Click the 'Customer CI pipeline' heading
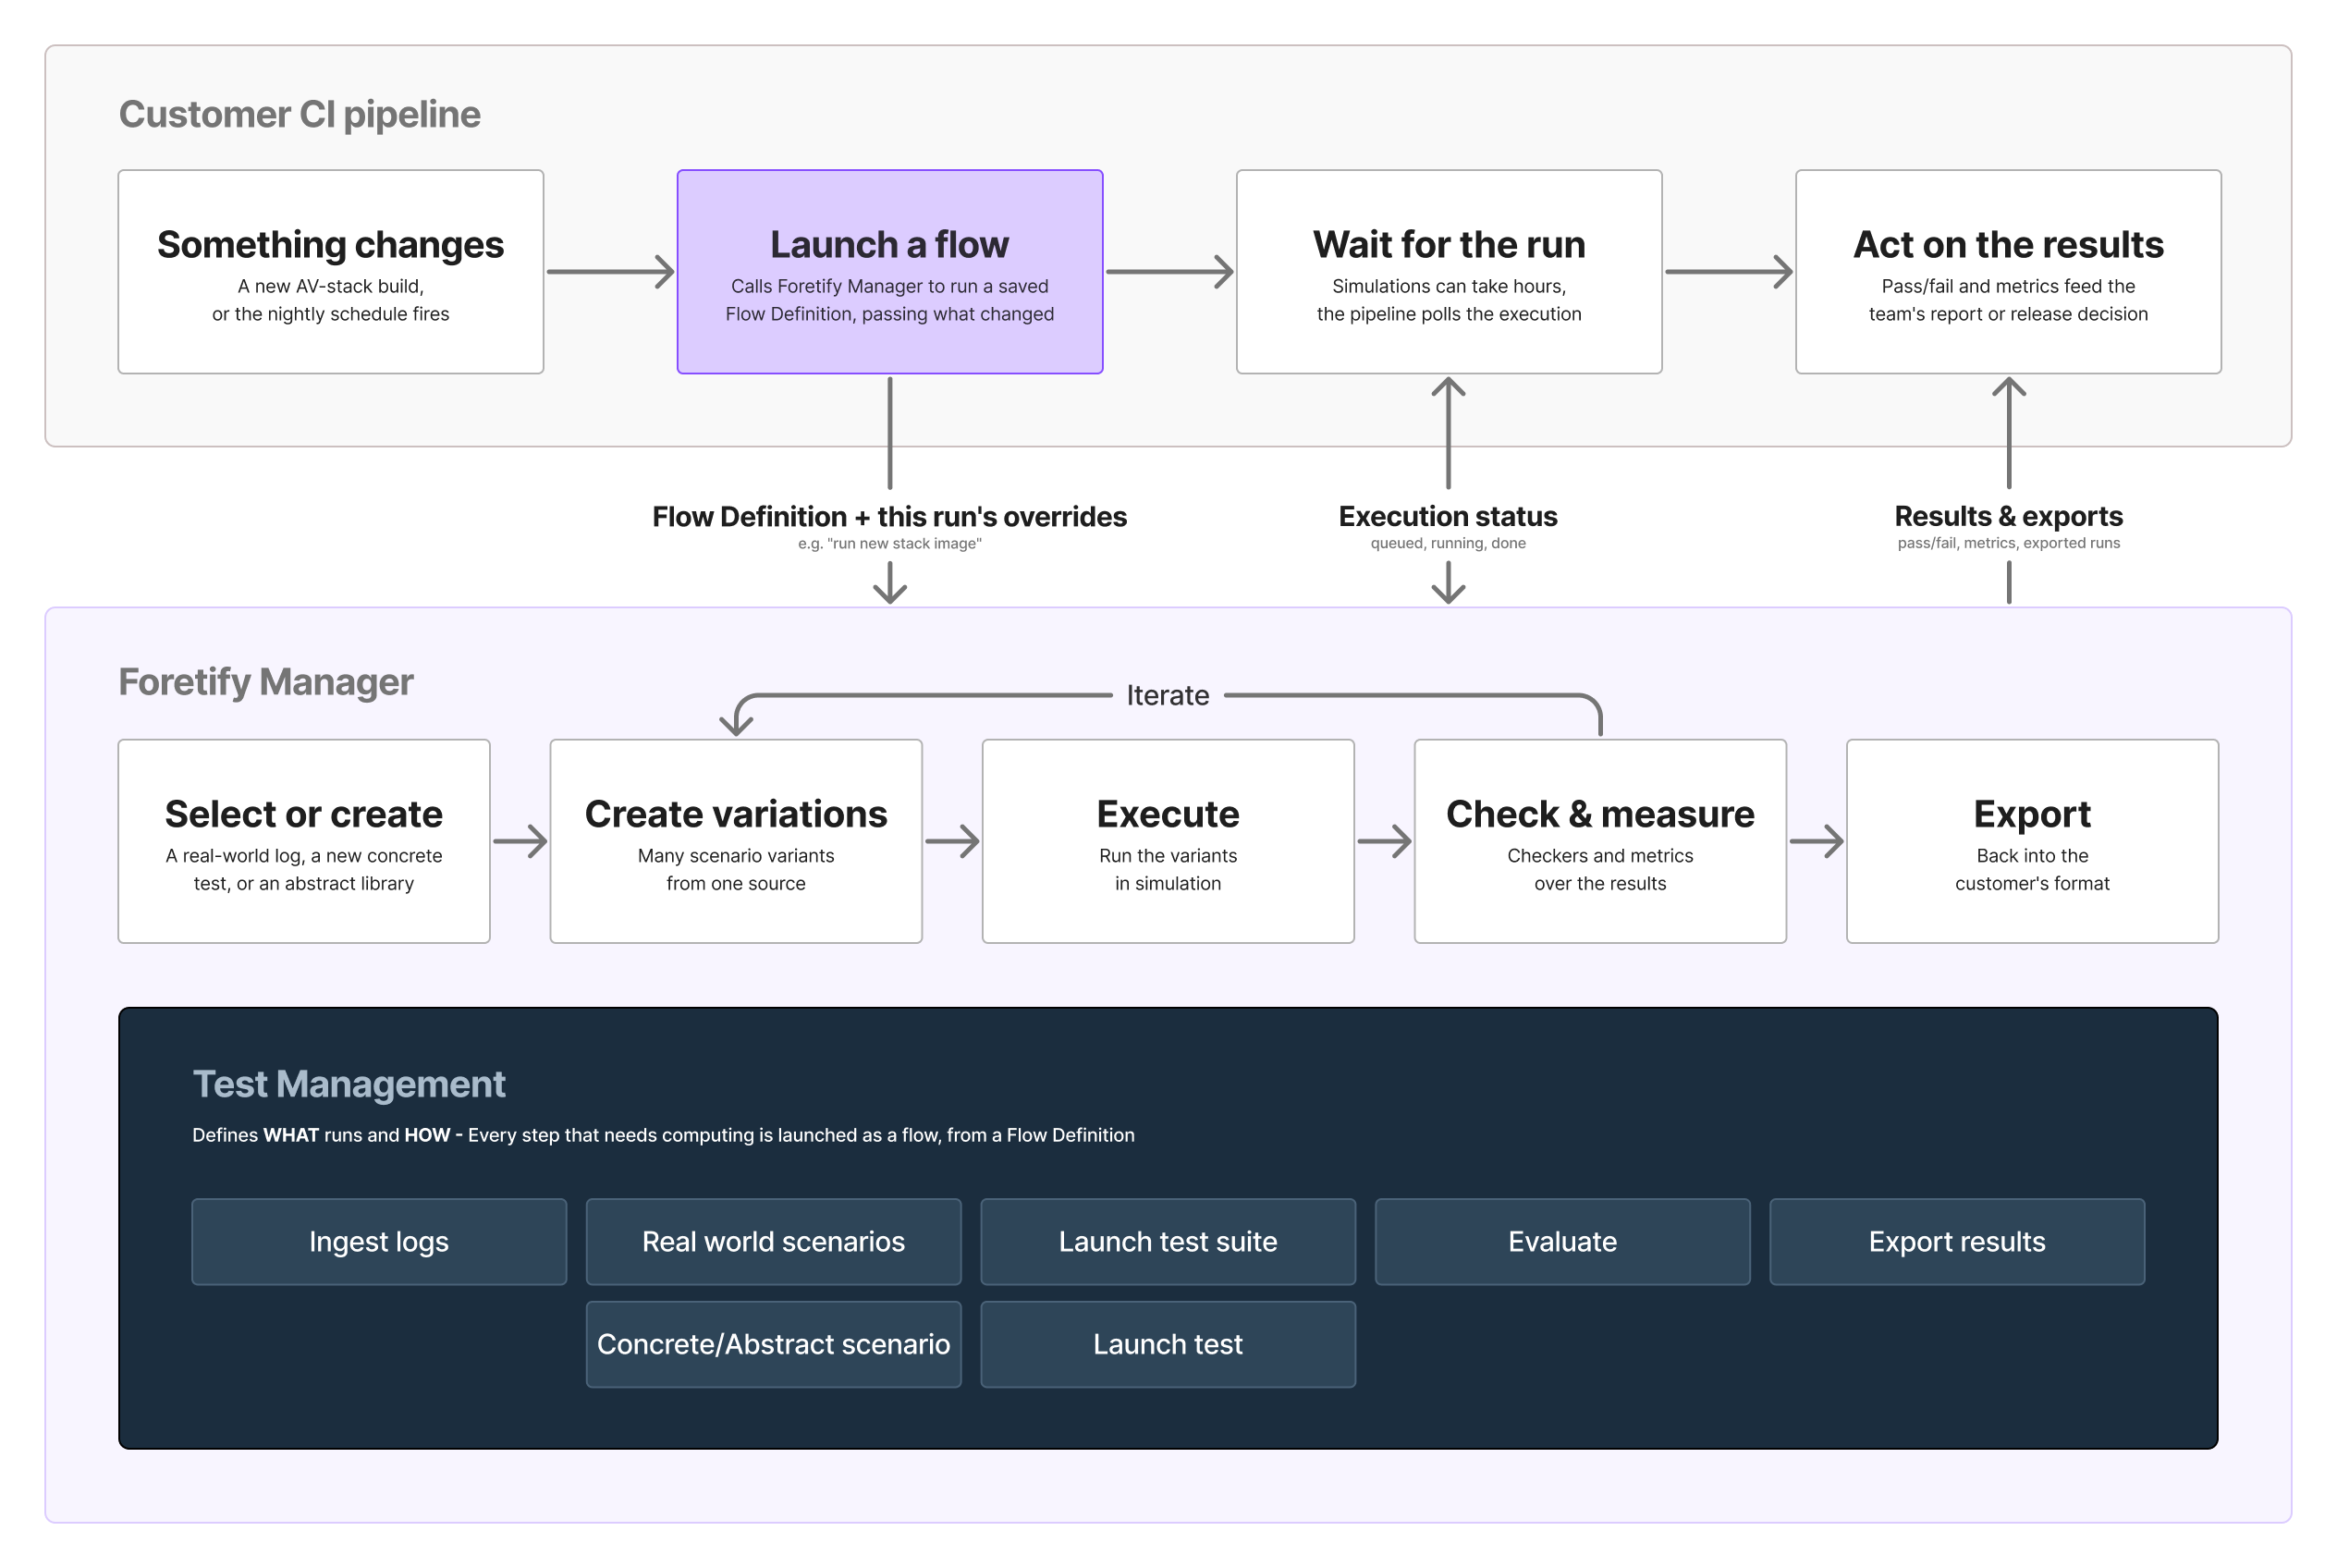Image resolution: width=2337 pixels, height=1568 pixels. click(300, 114)
